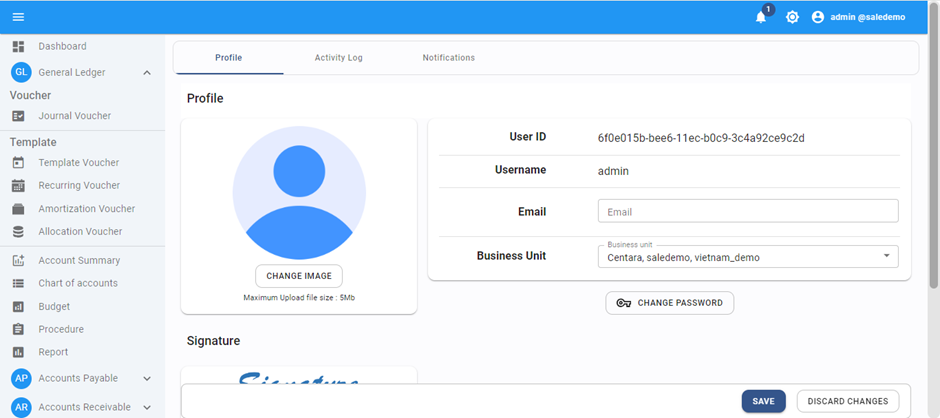Open the hamburger menu icon
940x418 pixels.
click(18, 17)
